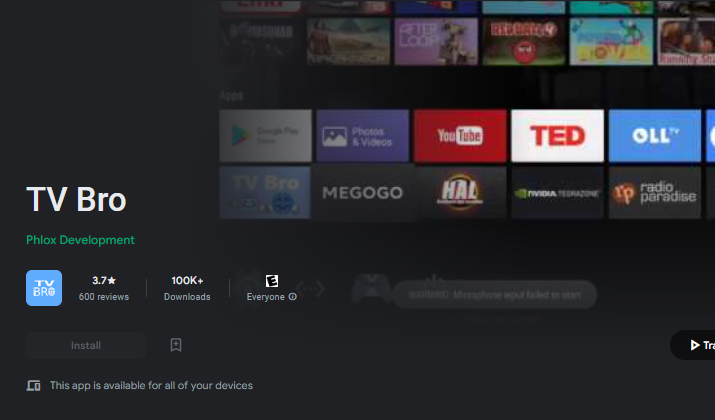Click the YouTube tile in the background screenshot

coord(460,135)
